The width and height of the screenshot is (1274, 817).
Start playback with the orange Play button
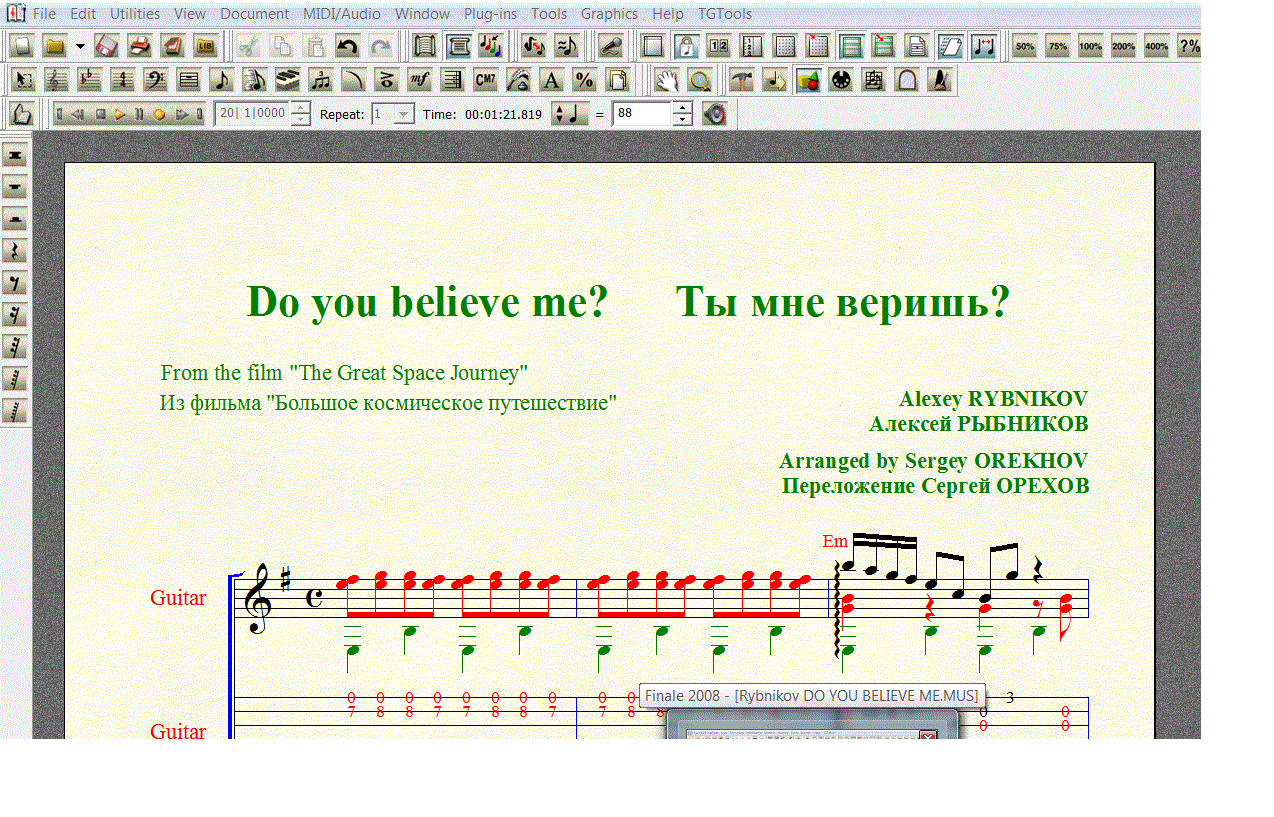120,114
